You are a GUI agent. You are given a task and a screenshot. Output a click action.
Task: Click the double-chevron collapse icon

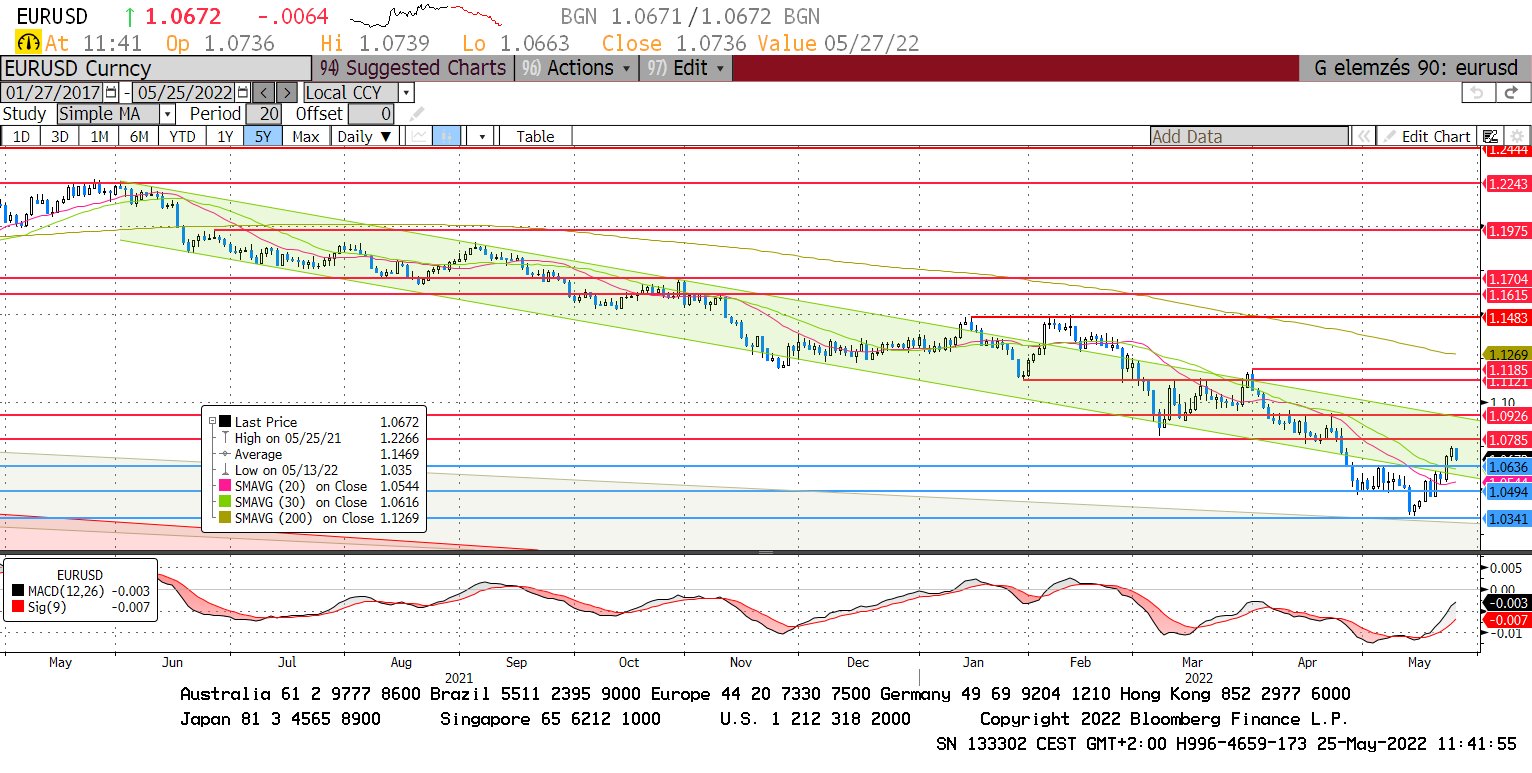coord(1362,136)
